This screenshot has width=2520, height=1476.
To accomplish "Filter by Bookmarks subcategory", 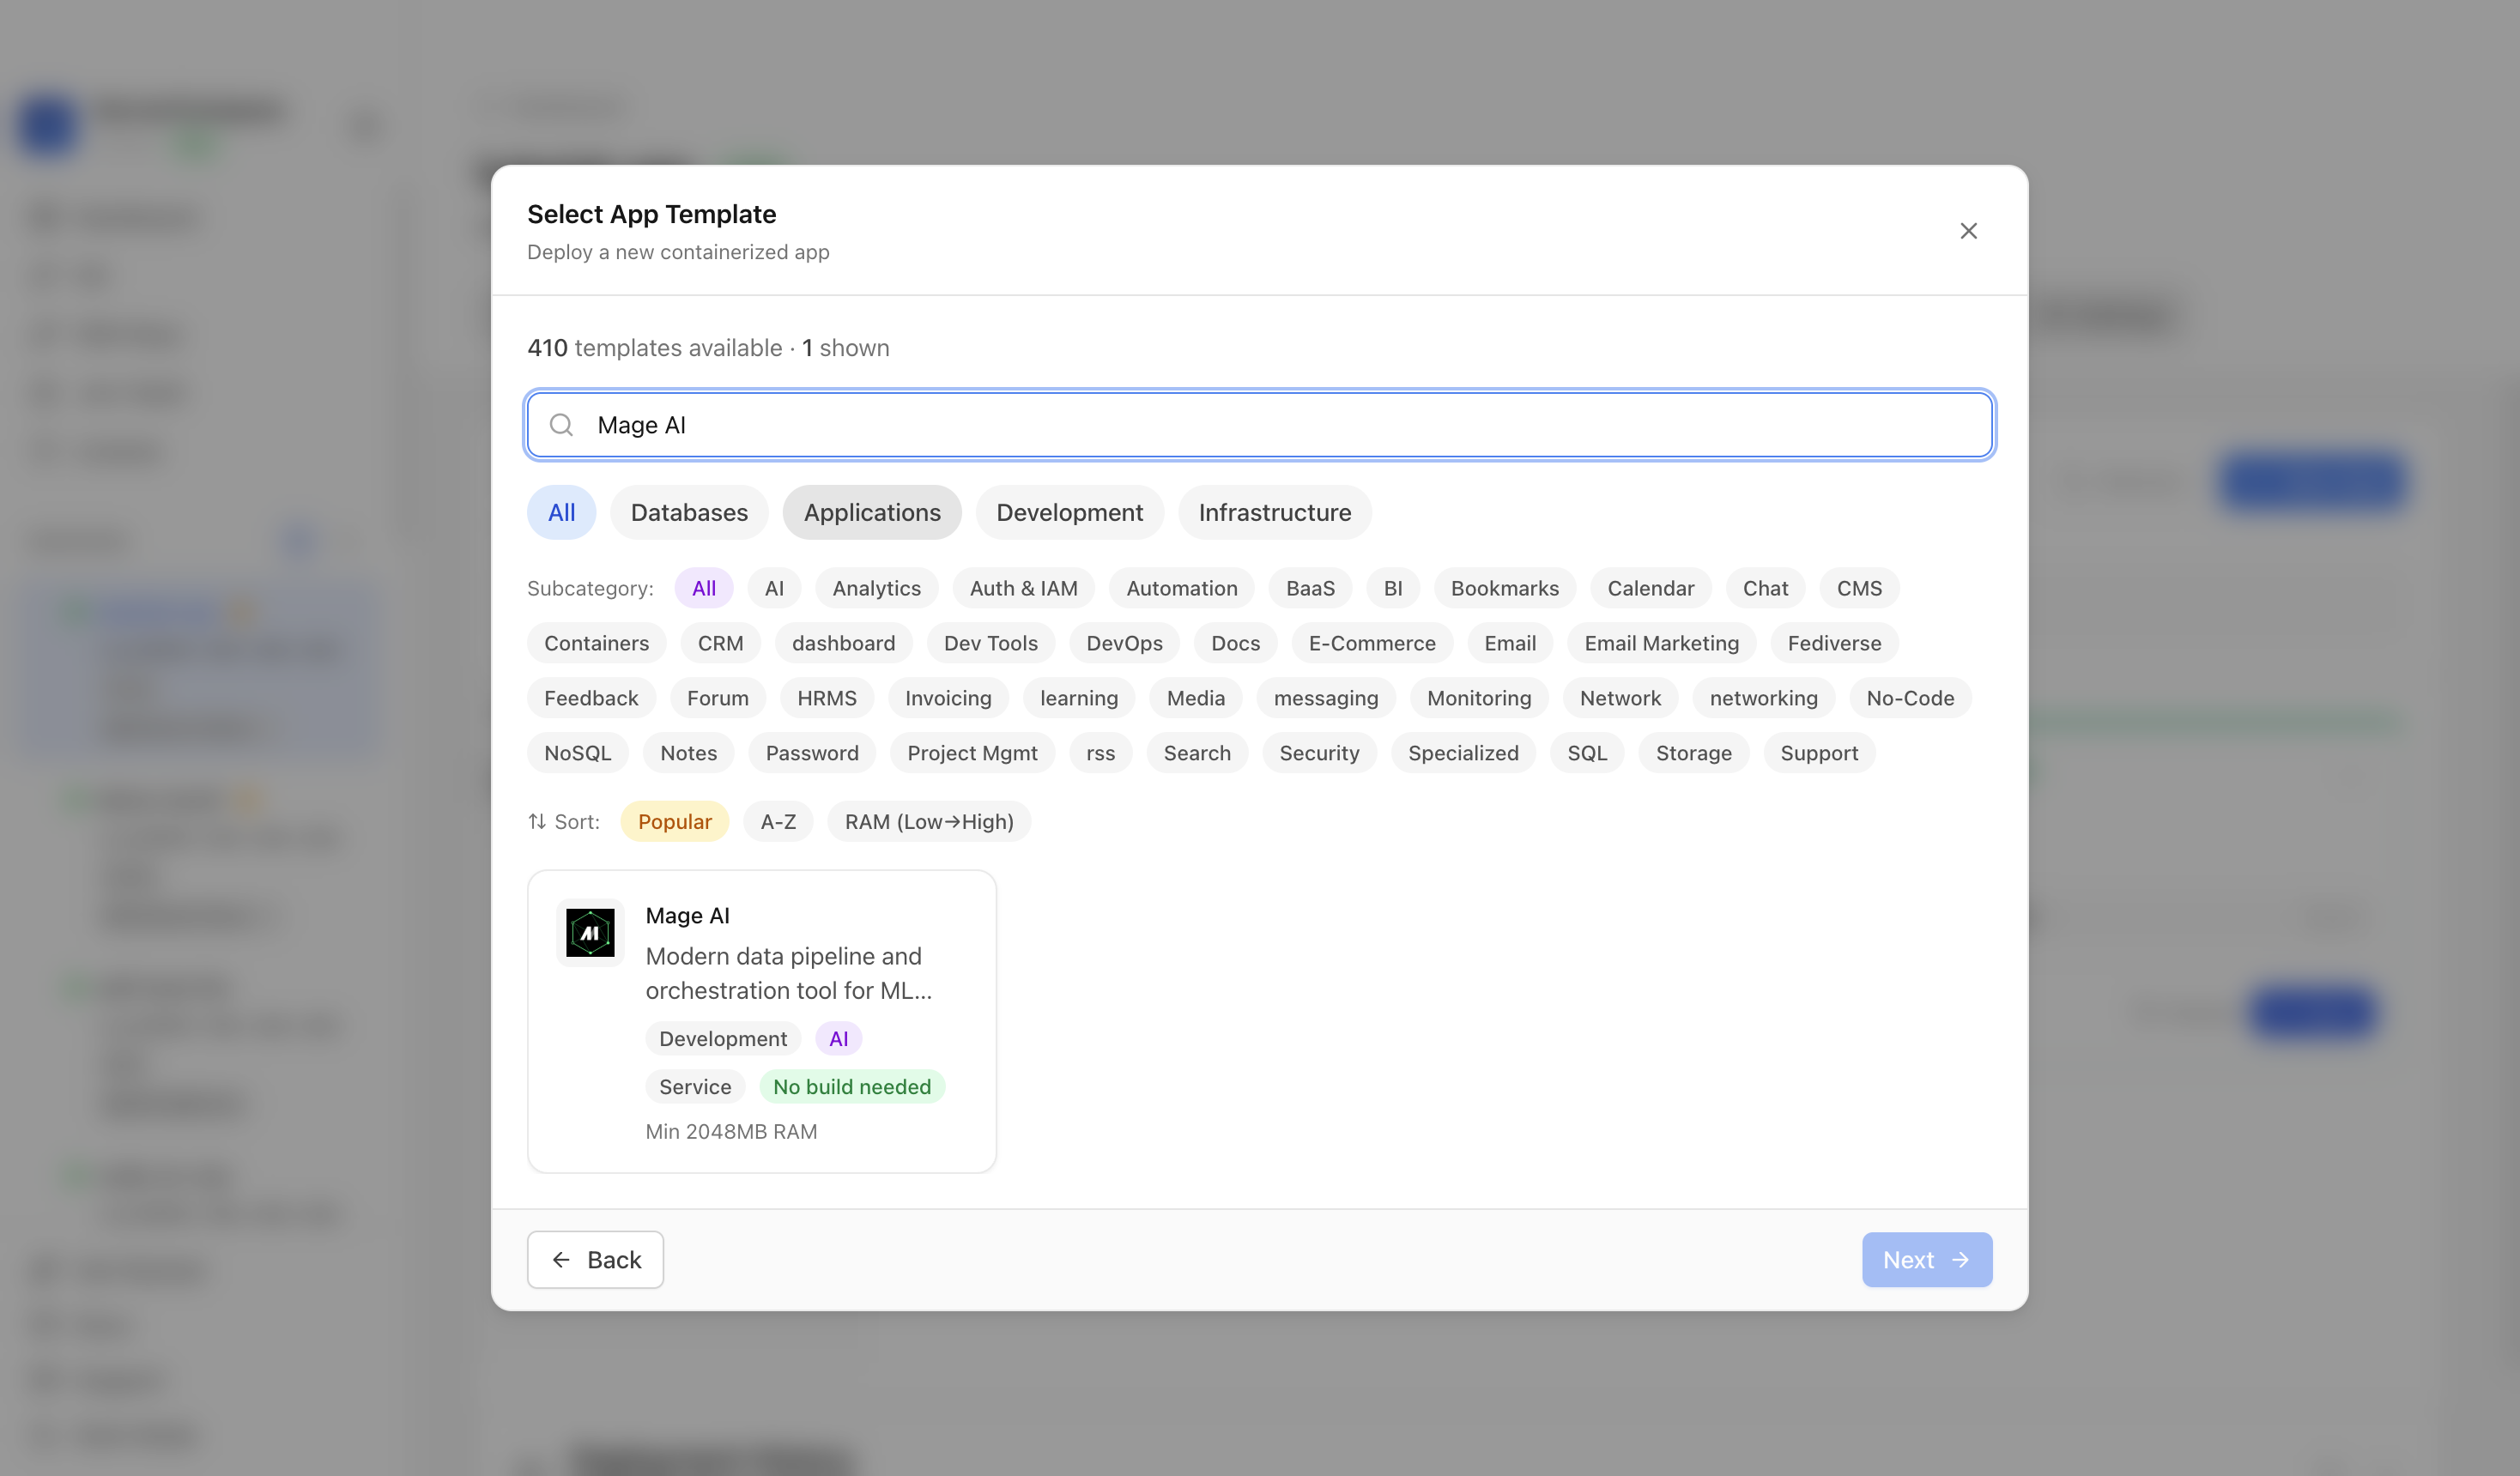I will [1505, 588].
